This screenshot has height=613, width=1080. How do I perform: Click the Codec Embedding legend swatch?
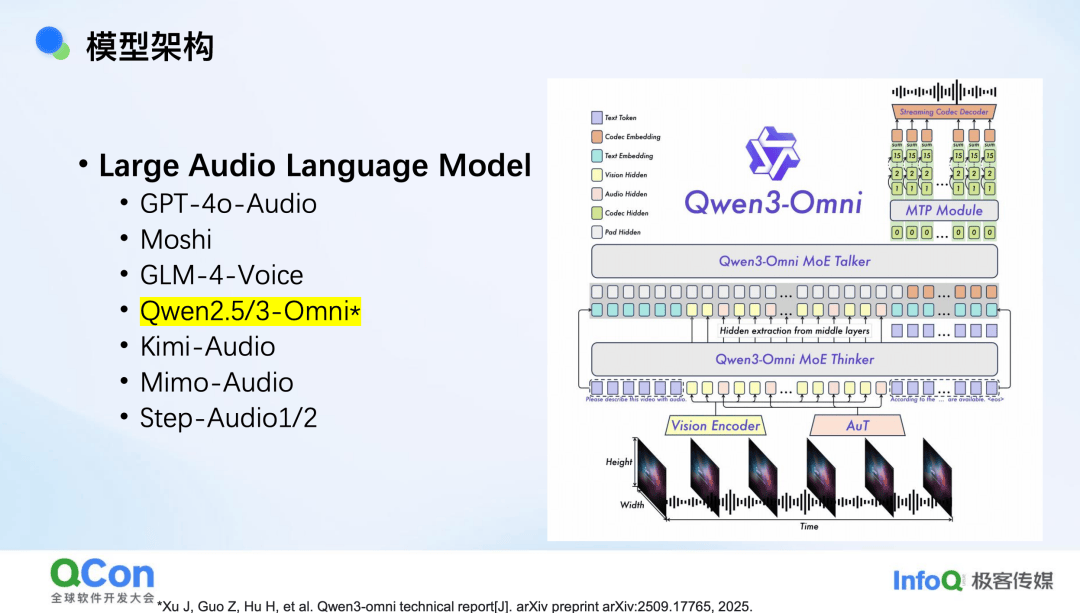tap(596, 136)
